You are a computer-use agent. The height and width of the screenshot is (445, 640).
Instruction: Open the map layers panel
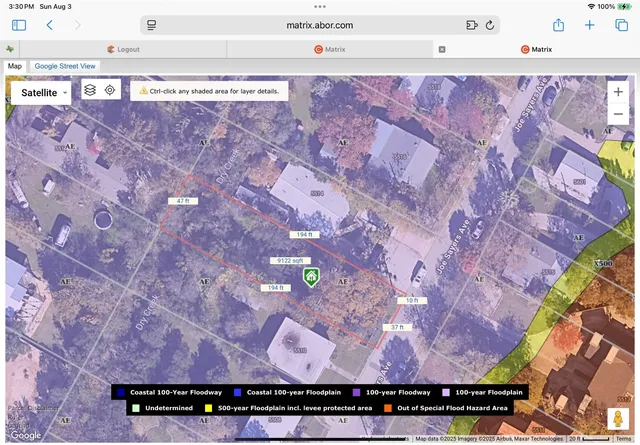90,90
